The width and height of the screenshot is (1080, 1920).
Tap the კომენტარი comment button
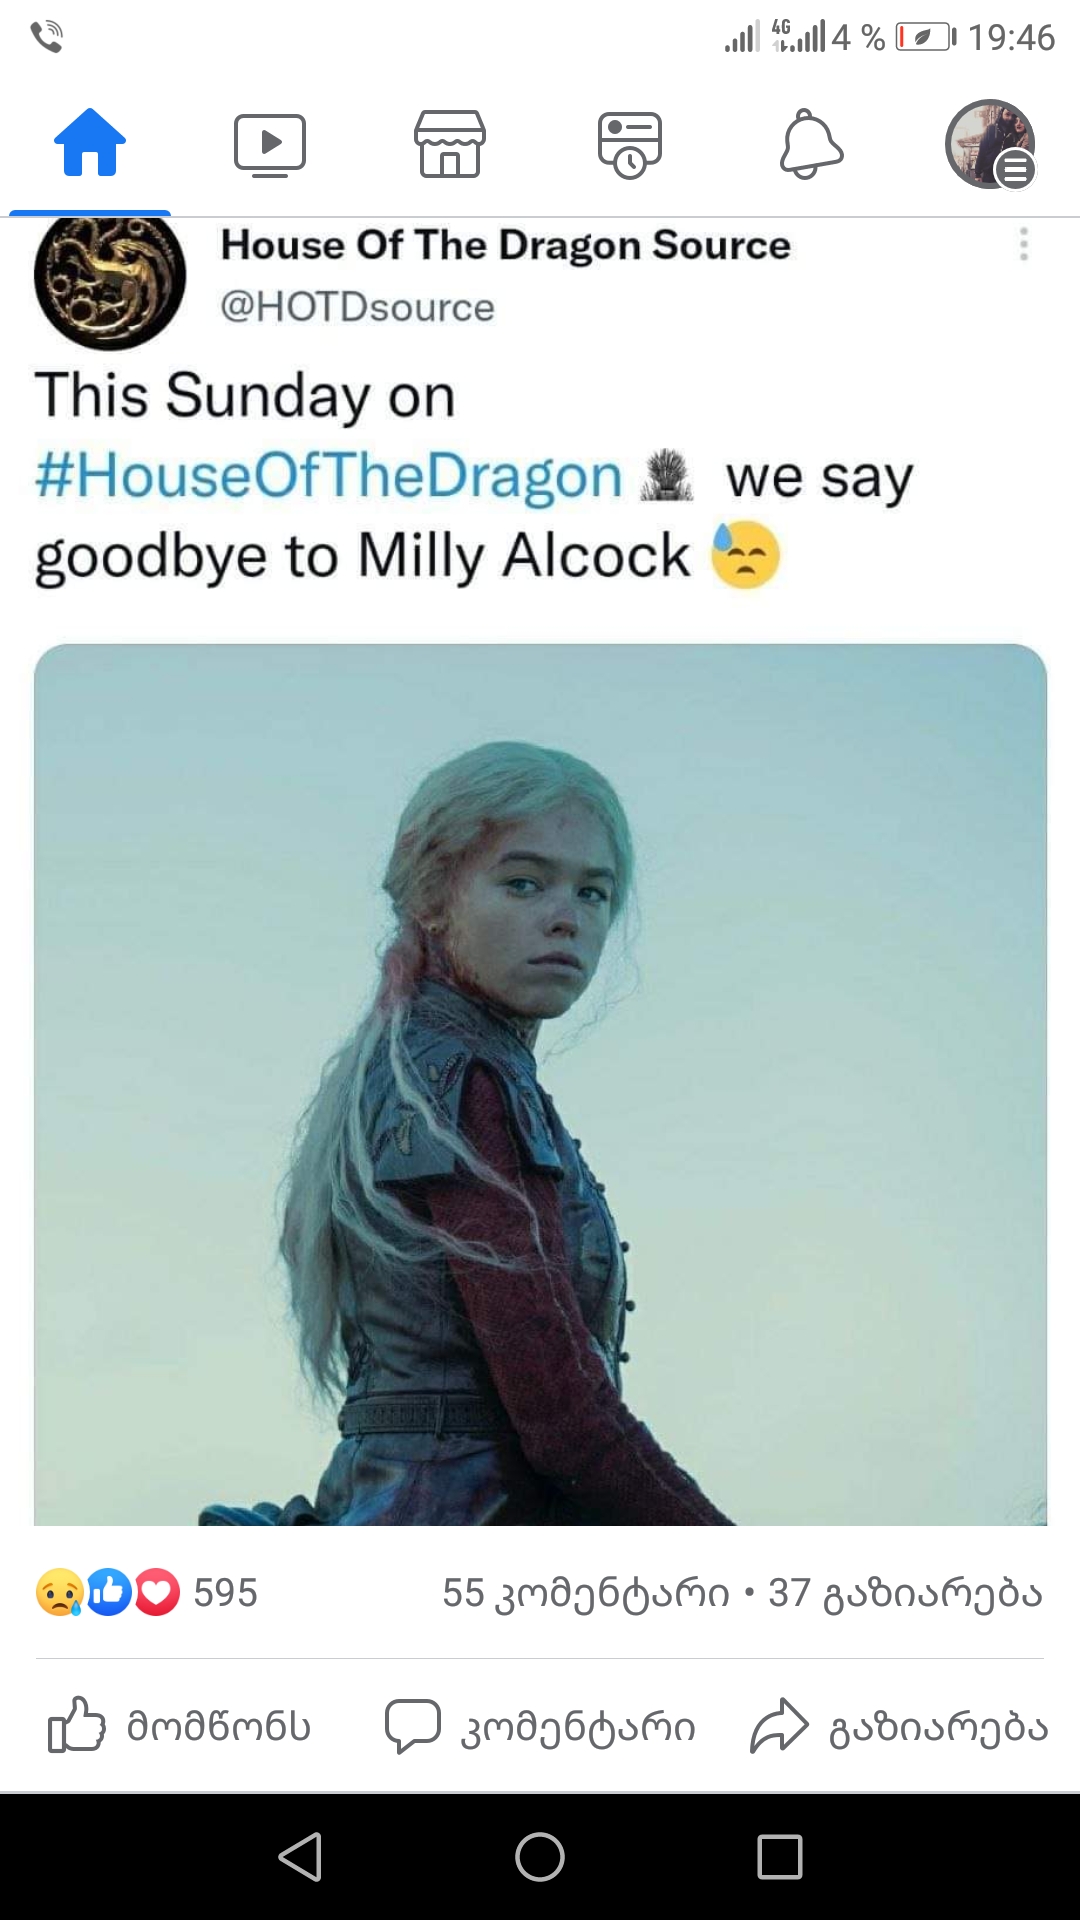(x=540, y=1726)
